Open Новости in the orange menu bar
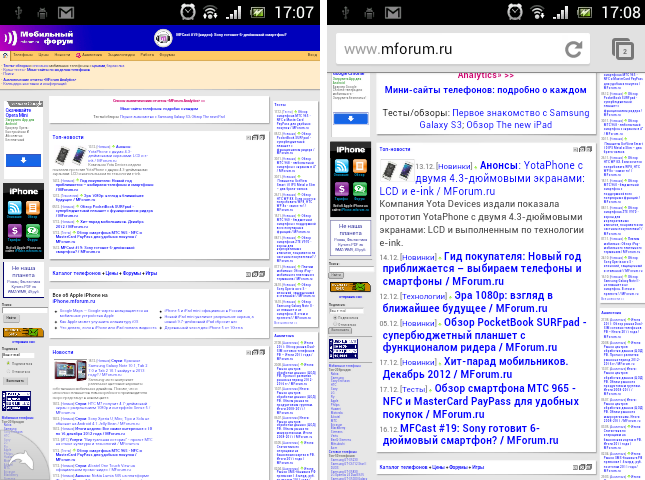Viewport: 645px width, 480px height. tap(62, 55)
